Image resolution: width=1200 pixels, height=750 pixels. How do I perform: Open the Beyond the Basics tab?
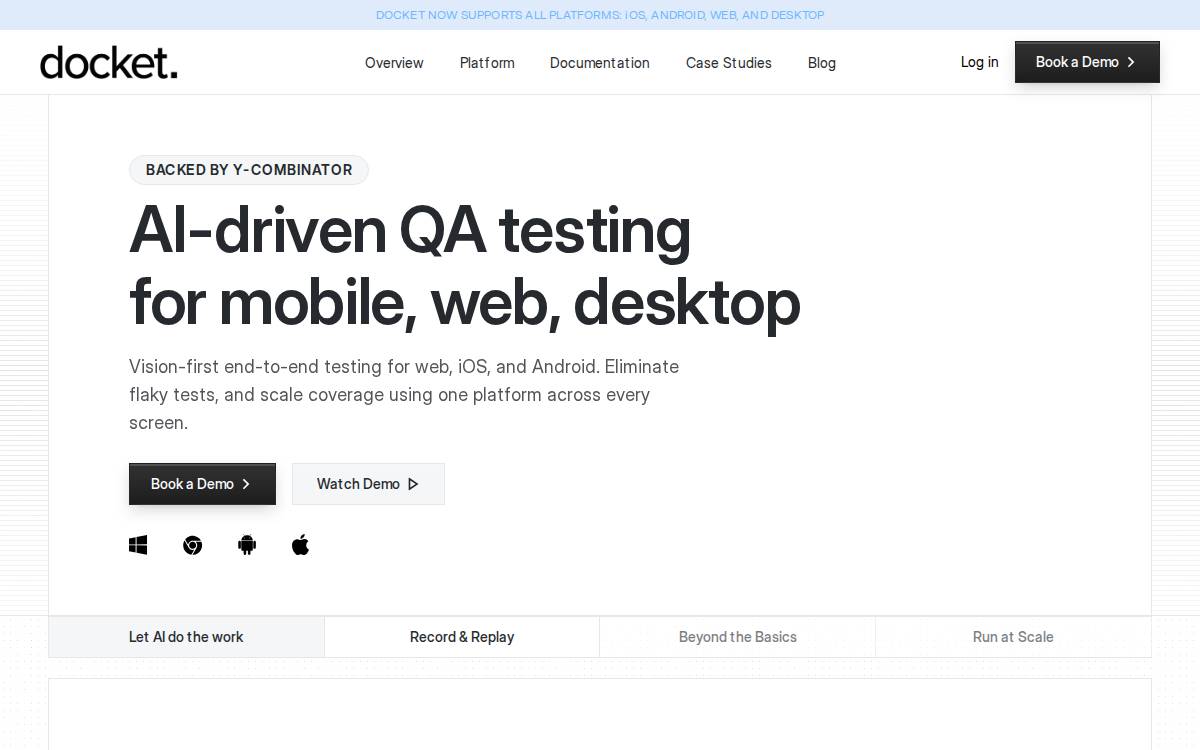coord(738,637)
